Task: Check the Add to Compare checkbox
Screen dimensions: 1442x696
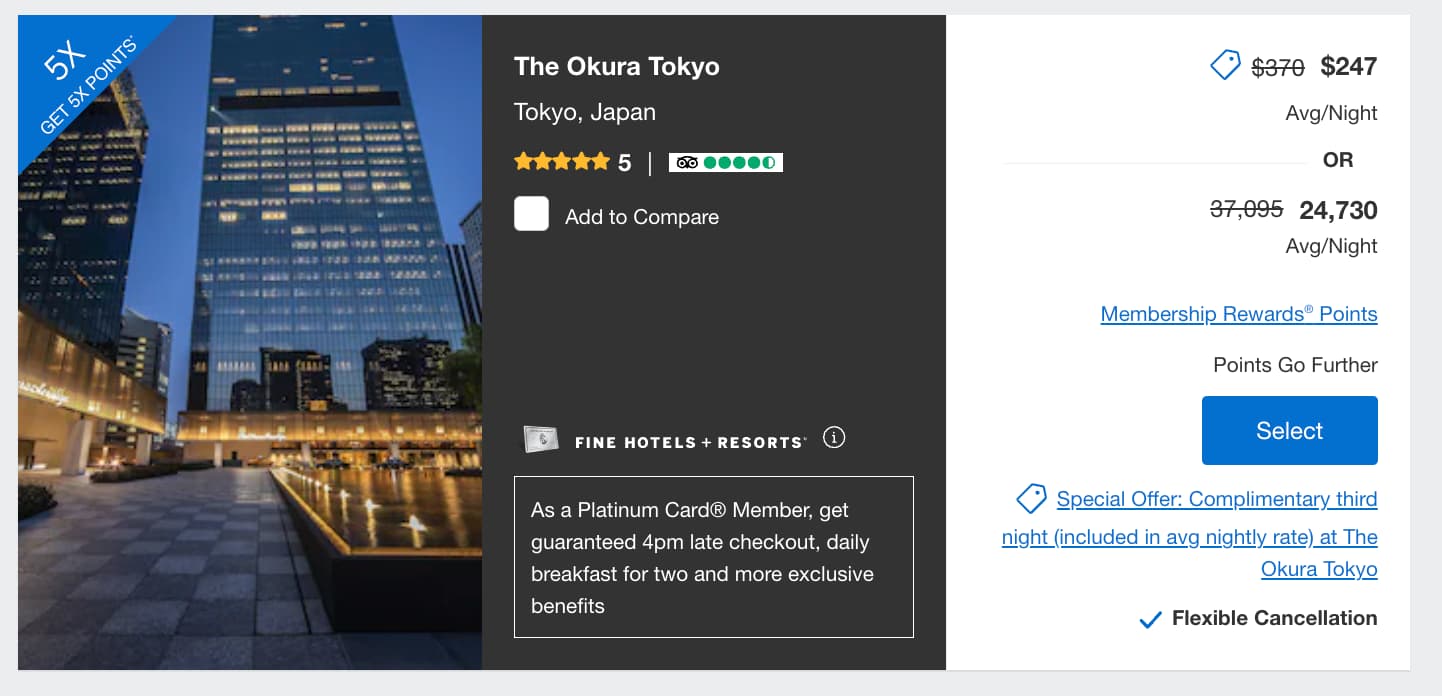Action: (531, 214)
